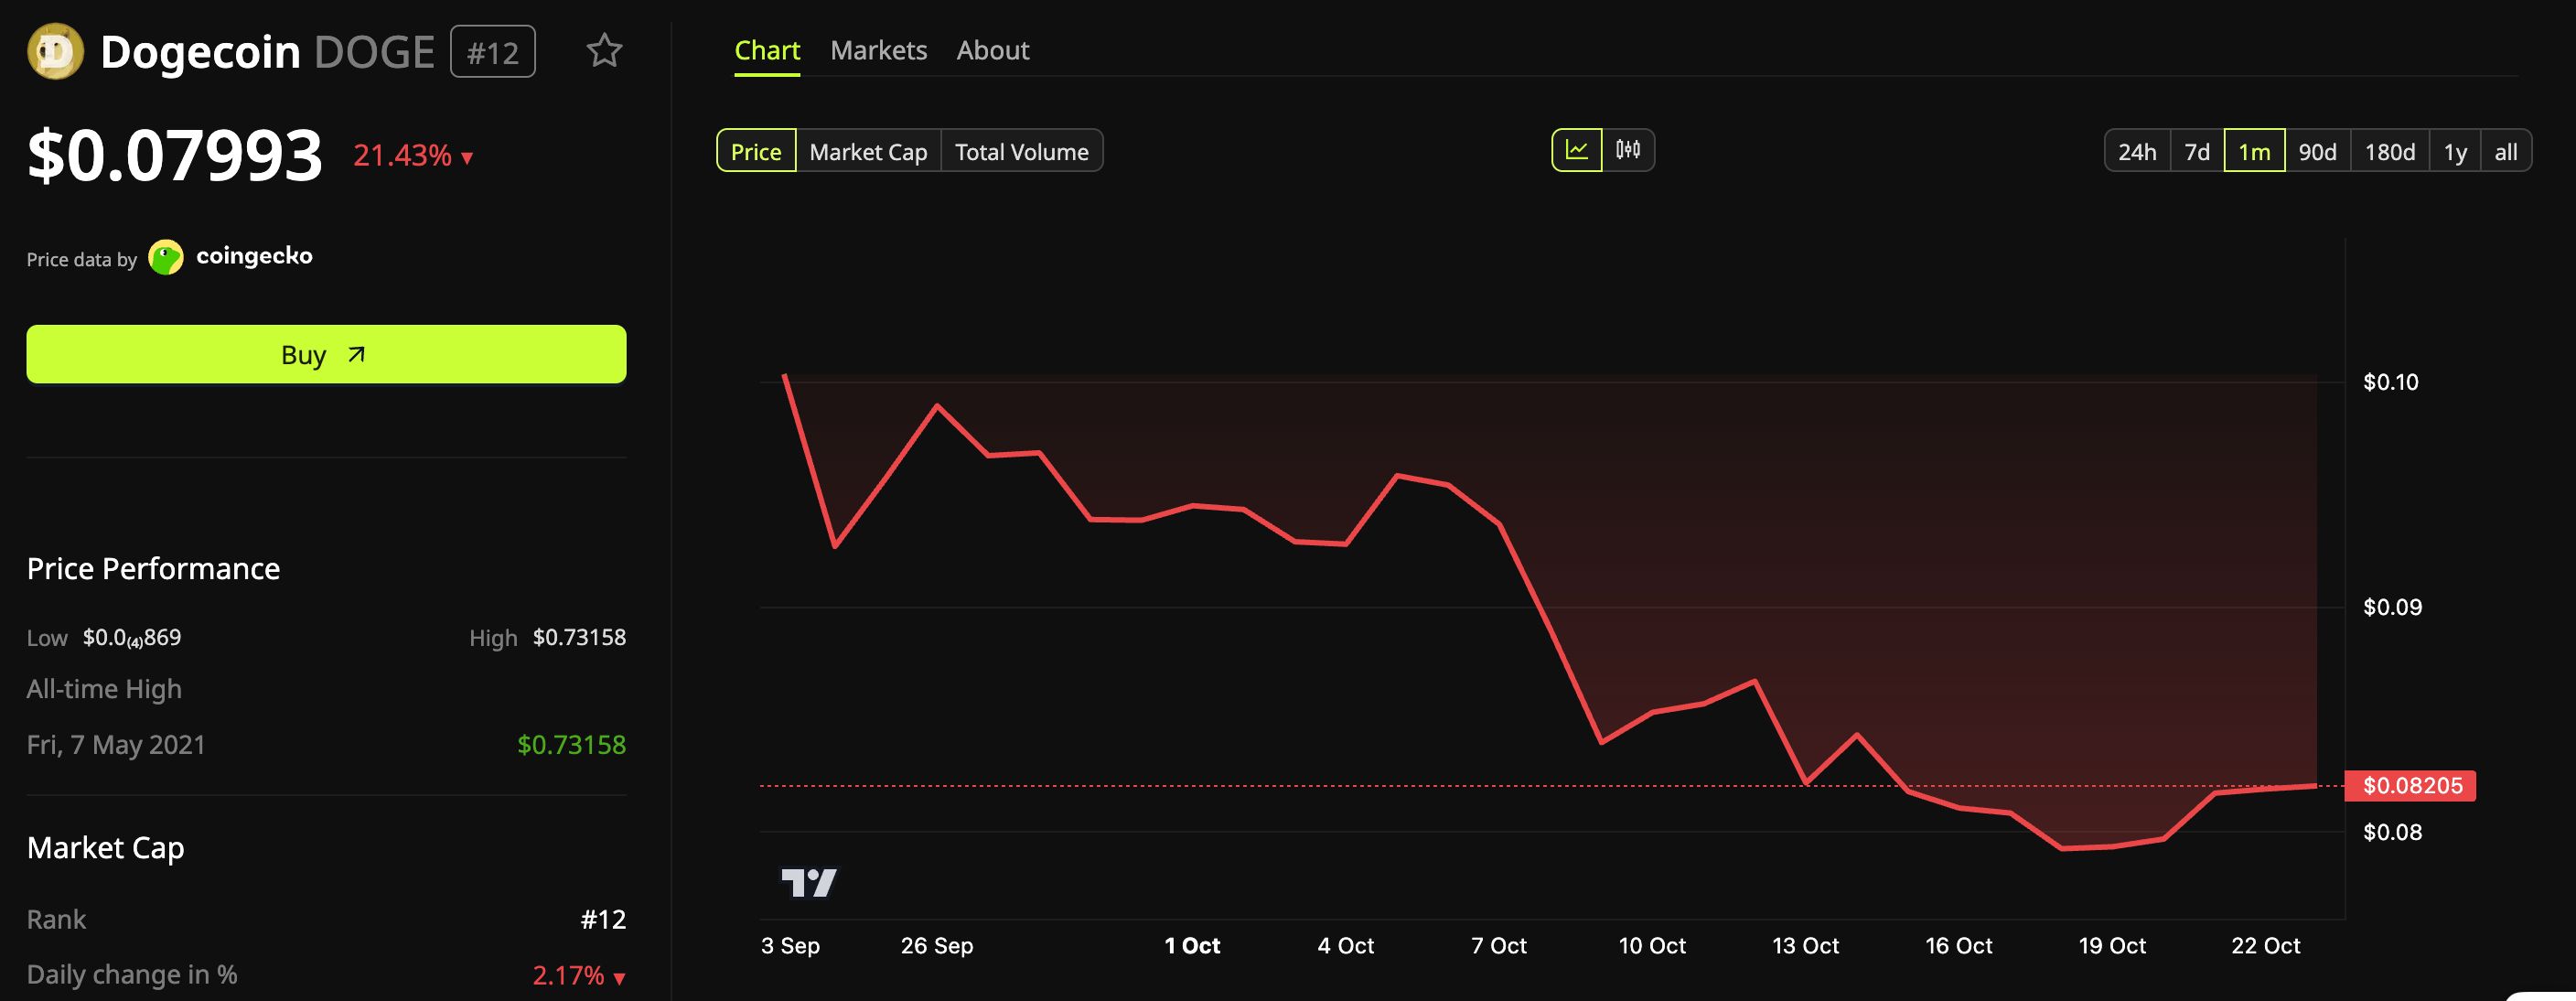Click the red down arrow beside 2.17%
The width and height of the screenshot is (2576, 1001).
pyautogui.click(x=619, y=978)
